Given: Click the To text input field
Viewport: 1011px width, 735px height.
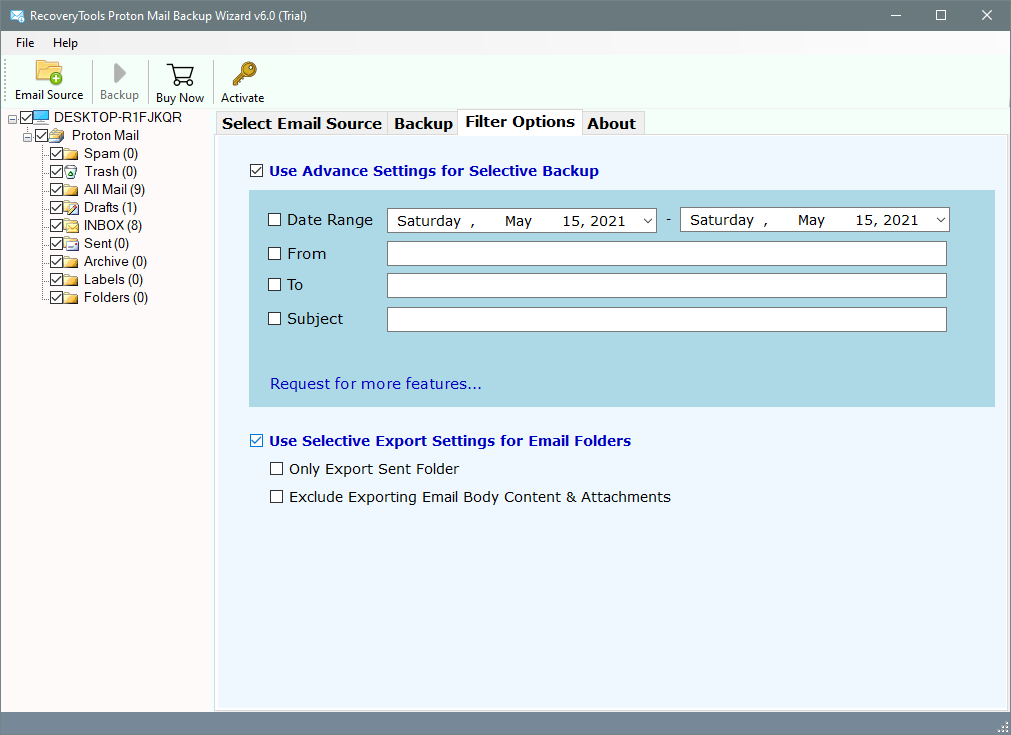Looking at the screenshot, I should [x=667, y=286].
